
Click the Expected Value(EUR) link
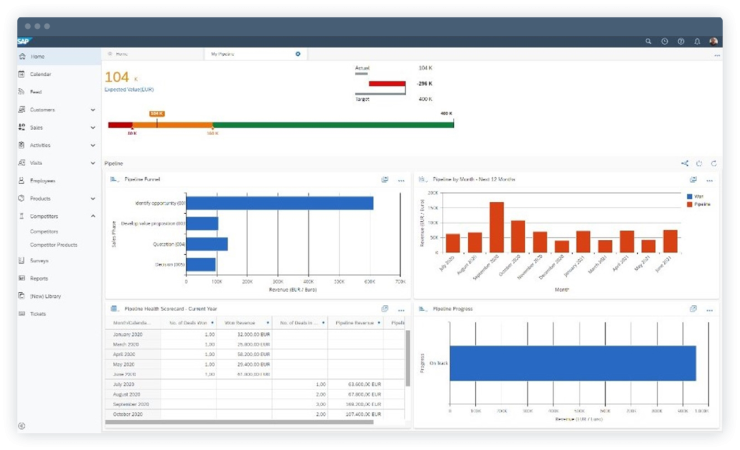point(128,90)
